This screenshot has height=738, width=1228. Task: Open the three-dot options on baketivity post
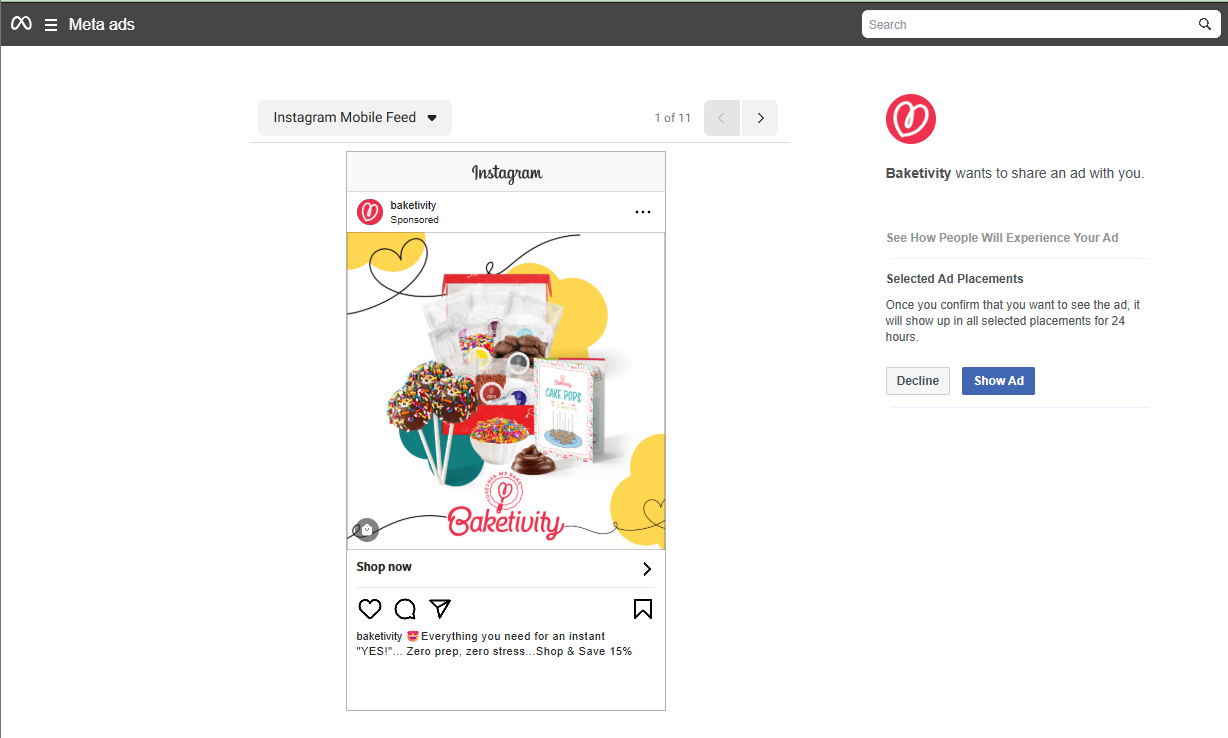(x=643, y=212)
